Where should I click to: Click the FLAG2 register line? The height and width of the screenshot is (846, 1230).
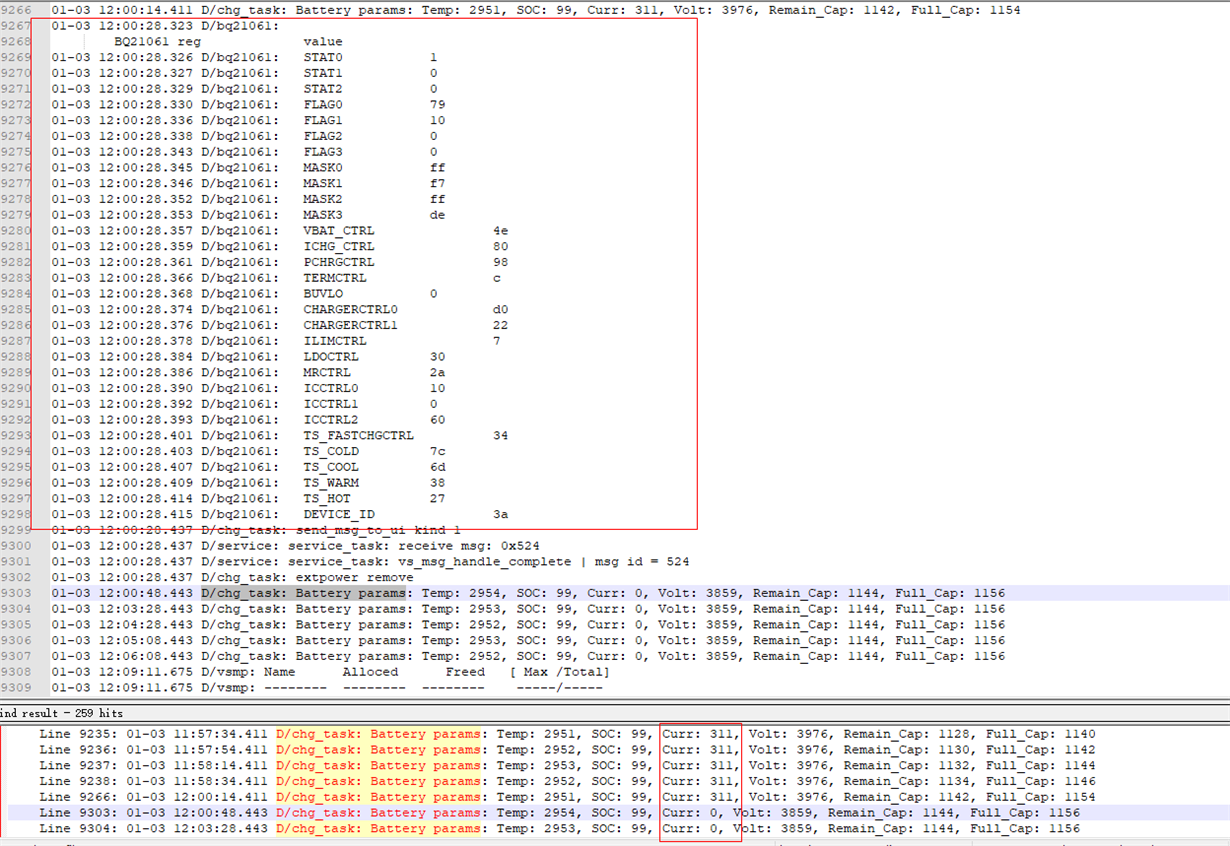[x=244, y=136]
